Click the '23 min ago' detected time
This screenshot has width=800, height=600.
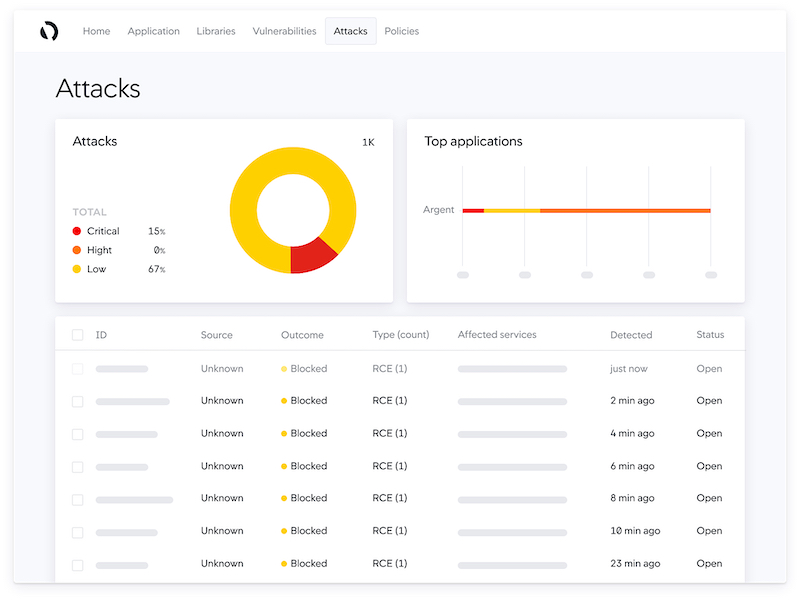tap(635, 563)
